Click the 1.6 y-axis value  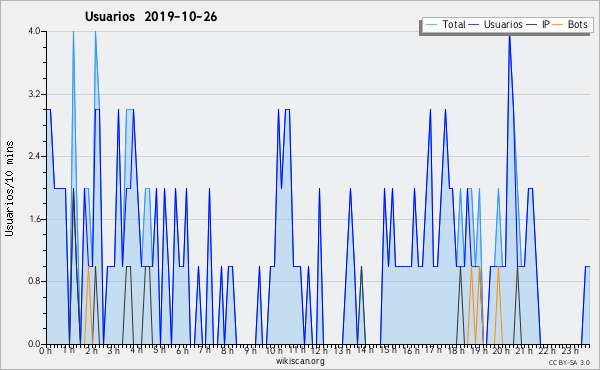[34, 219]
